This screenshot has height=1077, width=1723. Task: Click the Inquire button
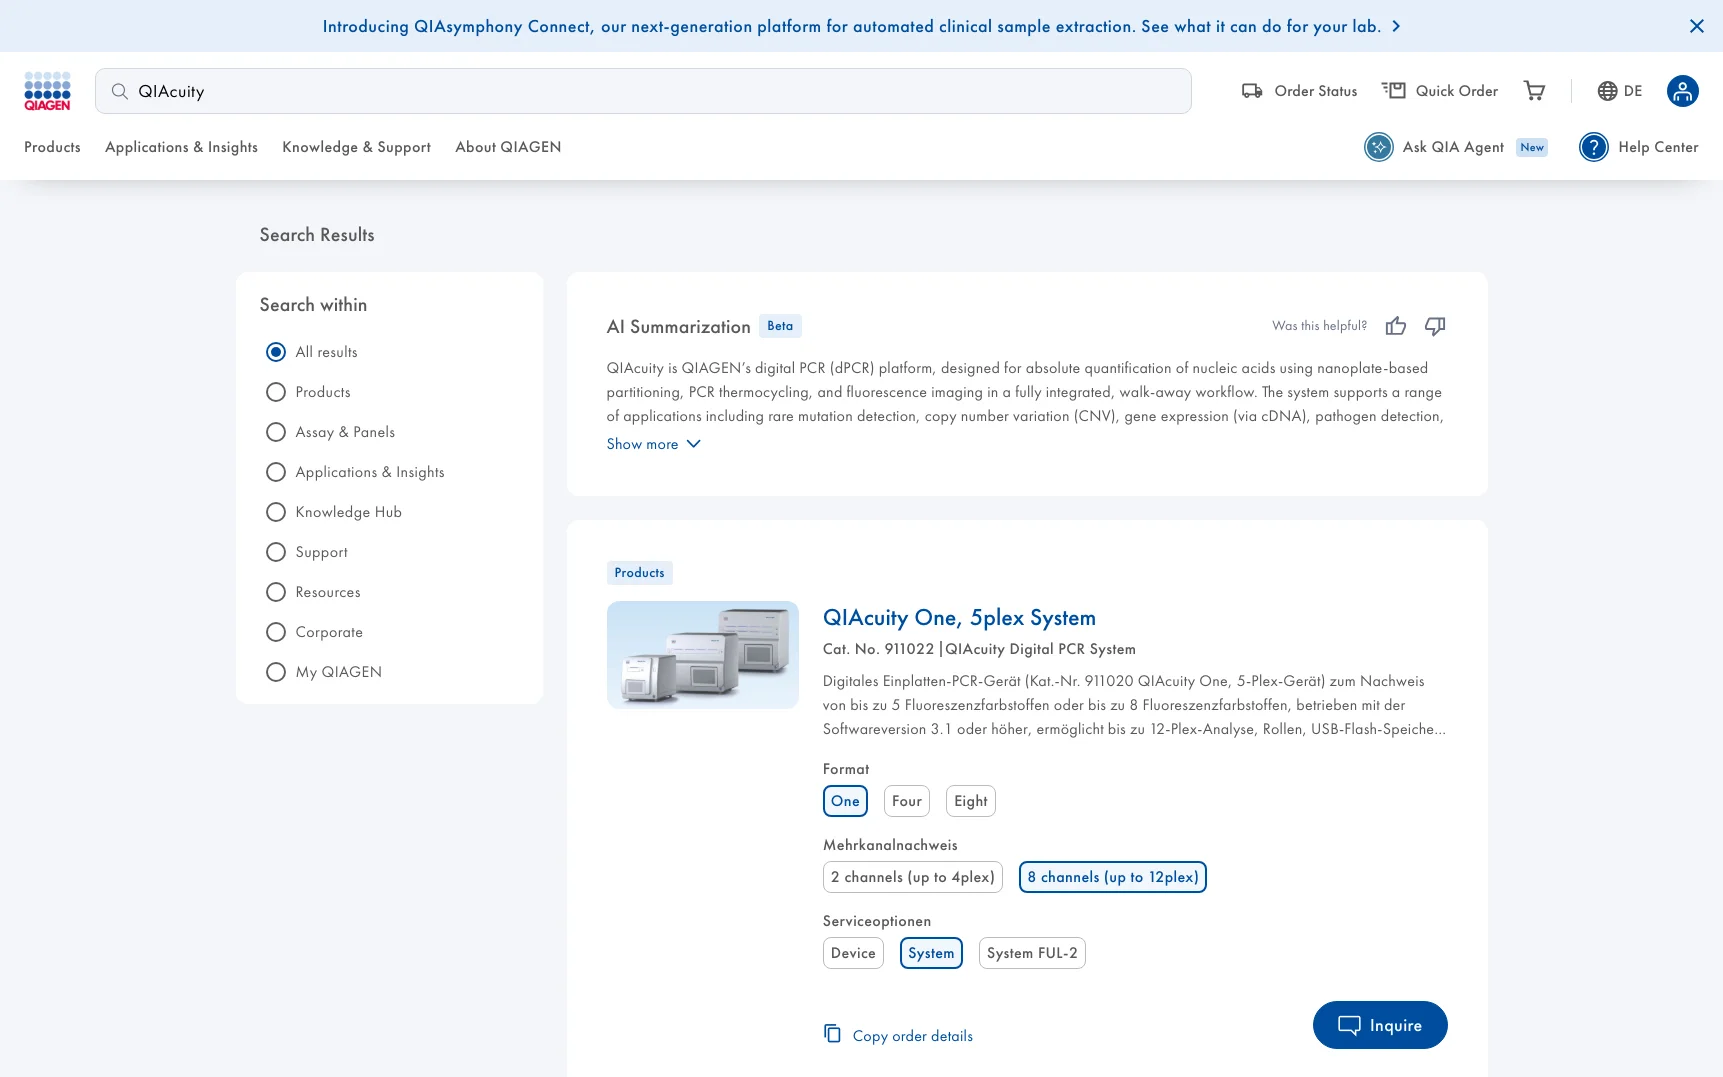click(1379, 1025)
